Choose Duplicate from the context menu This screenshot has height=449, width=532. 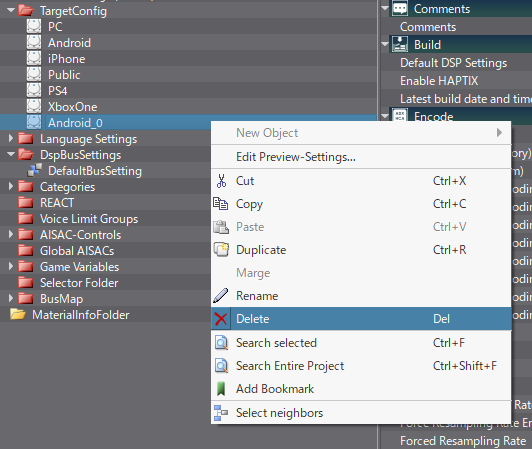click(x=361, y=250)
